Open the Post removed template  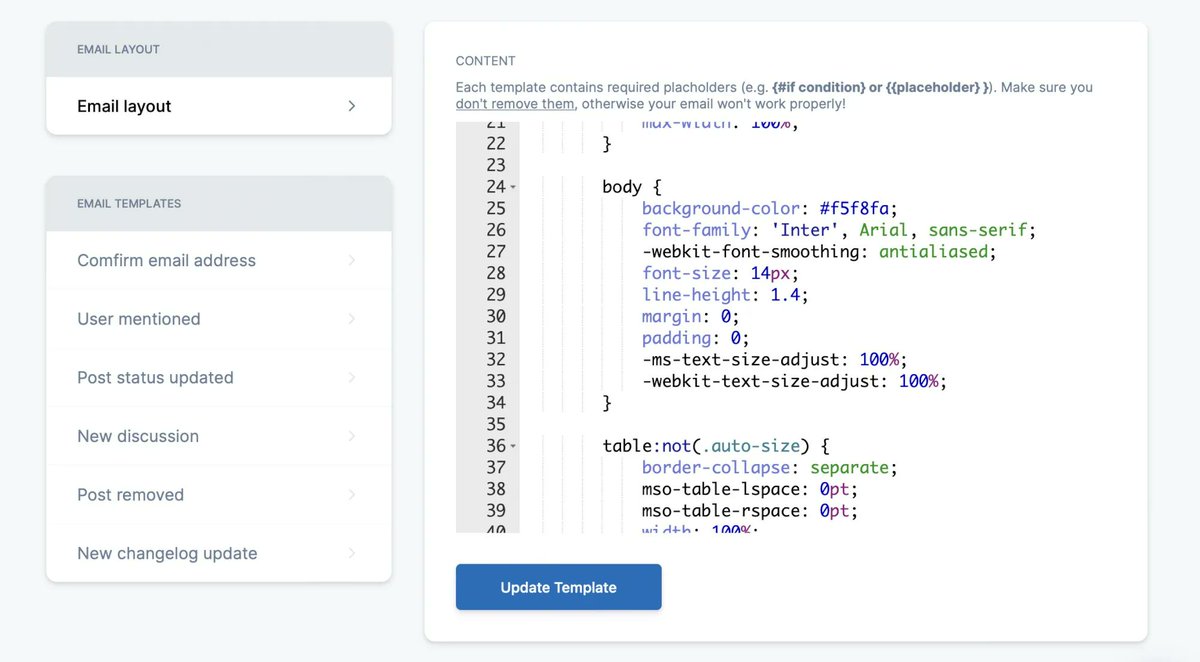tap(218, 495)
